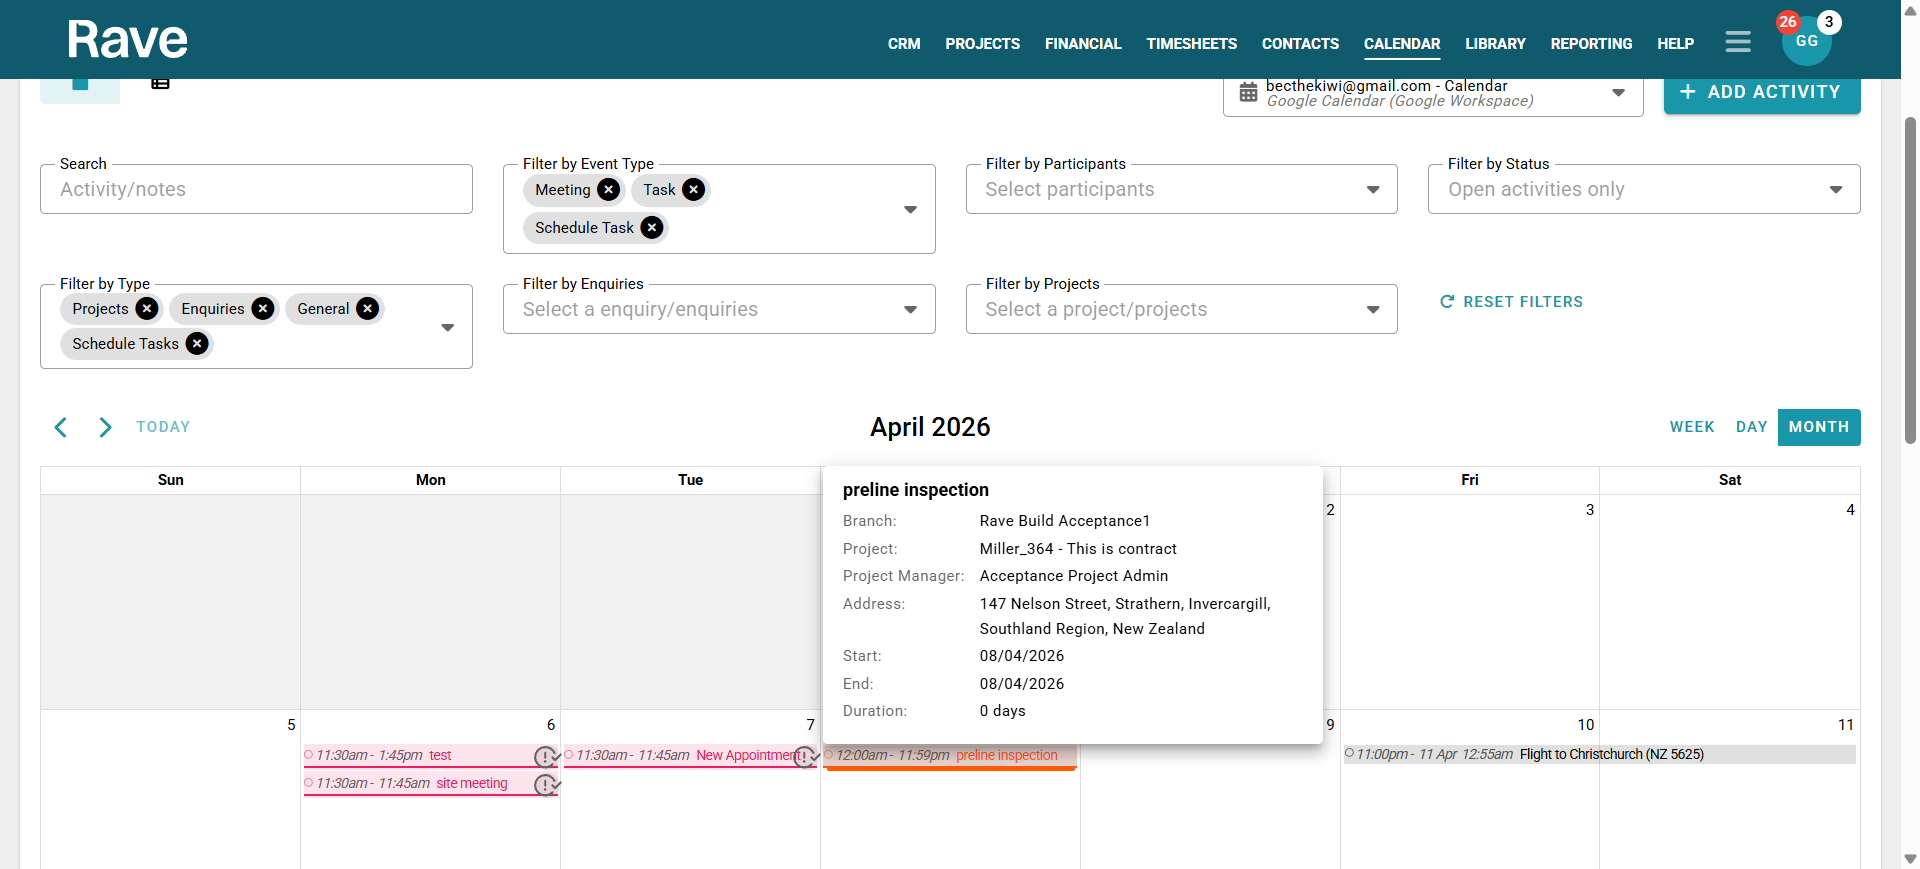Remove the Schedule Tasks type chip
The width and height of the screenshot is (1920, 869).
198,344
